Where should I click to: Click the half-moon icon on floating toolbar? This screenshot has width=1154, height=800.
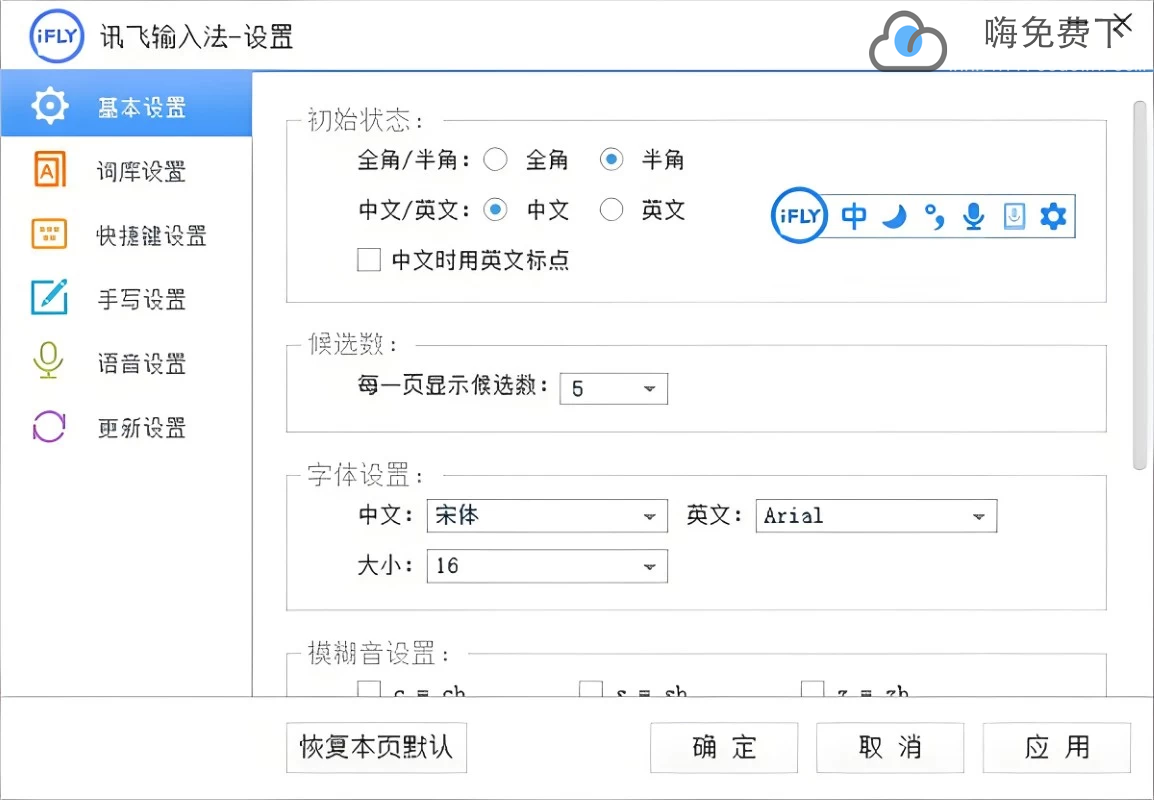(895, 216)
